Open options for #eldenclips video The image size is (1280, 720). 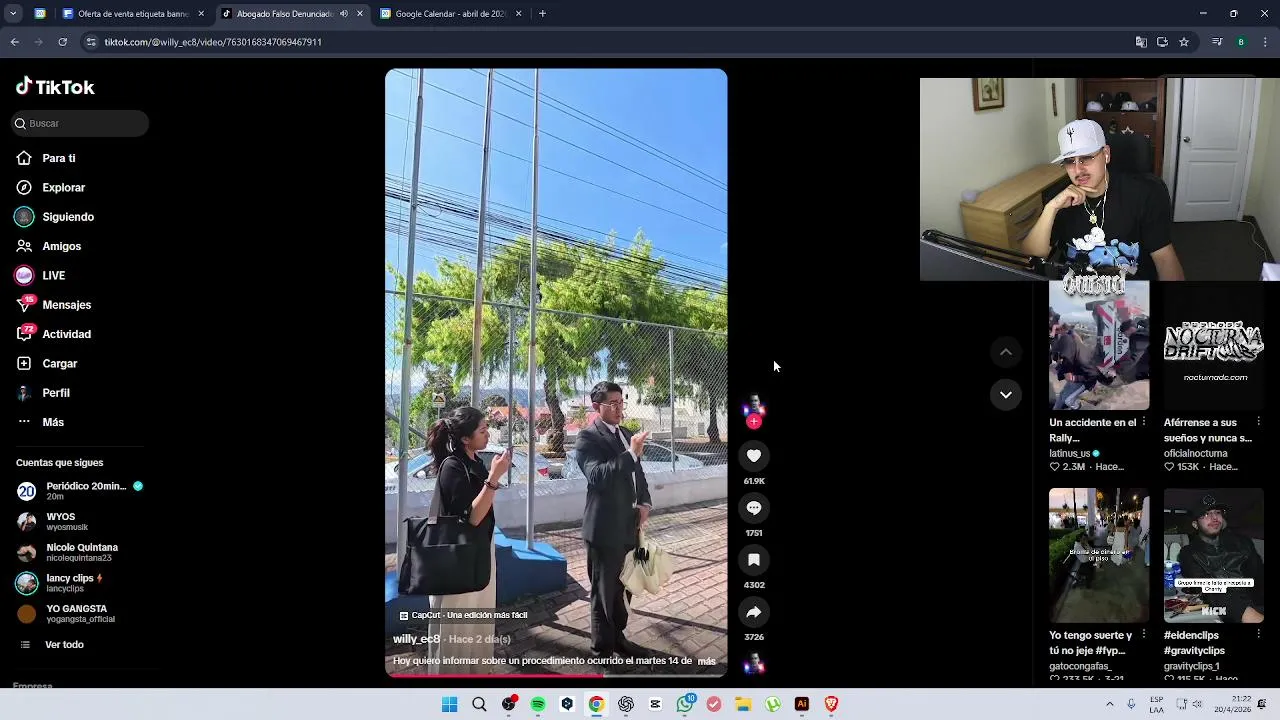point(1259,634)
